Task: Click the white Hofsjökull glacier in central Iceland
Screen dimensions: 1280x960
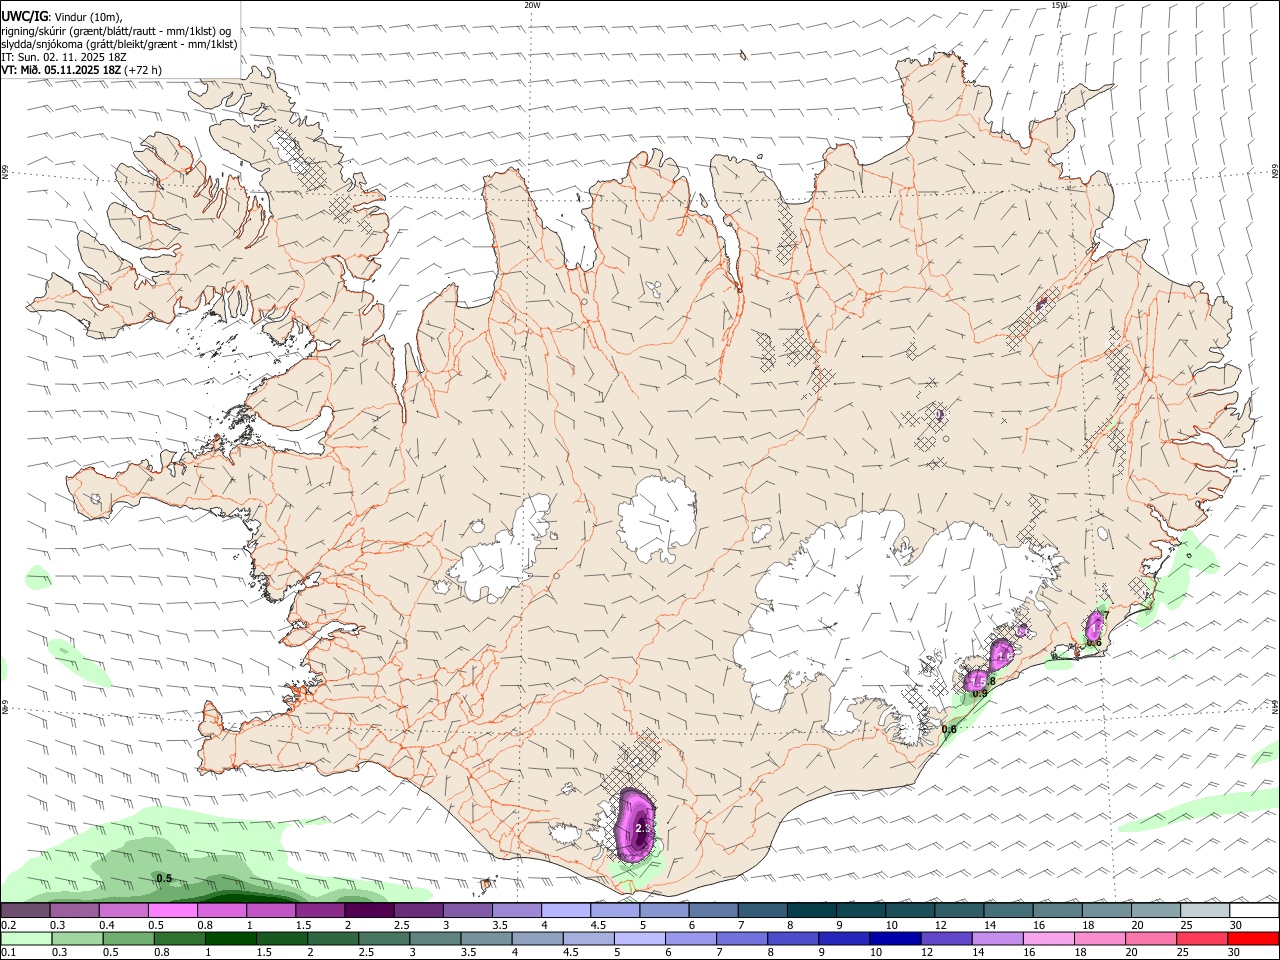Action: (x=657, y=517)
